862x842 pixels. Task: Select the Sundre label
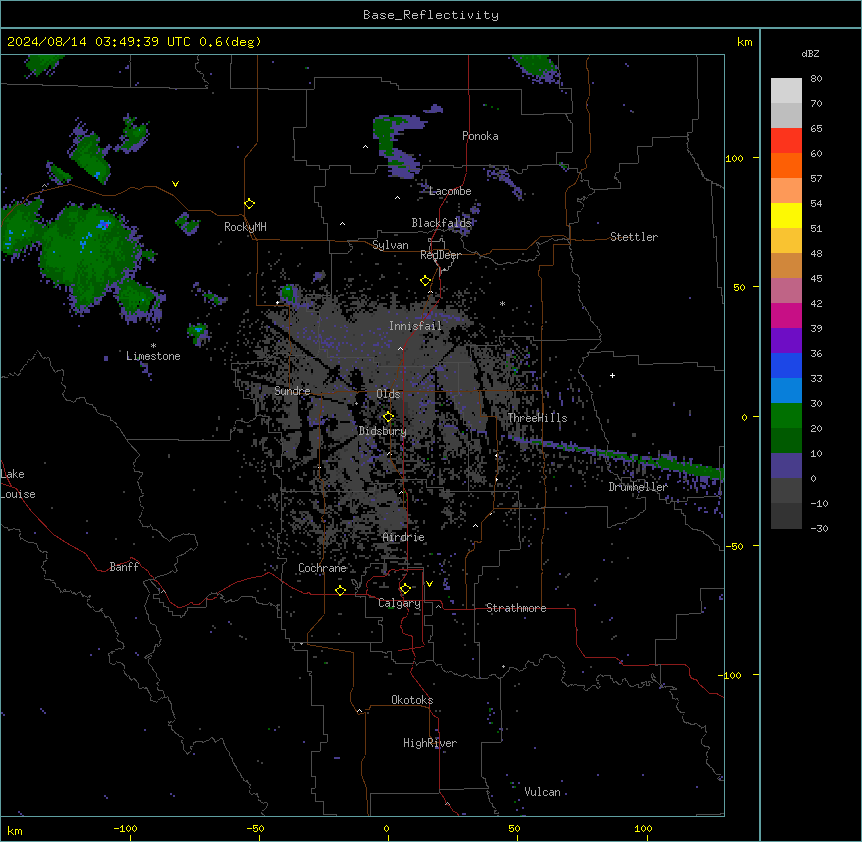coord(292,391)
